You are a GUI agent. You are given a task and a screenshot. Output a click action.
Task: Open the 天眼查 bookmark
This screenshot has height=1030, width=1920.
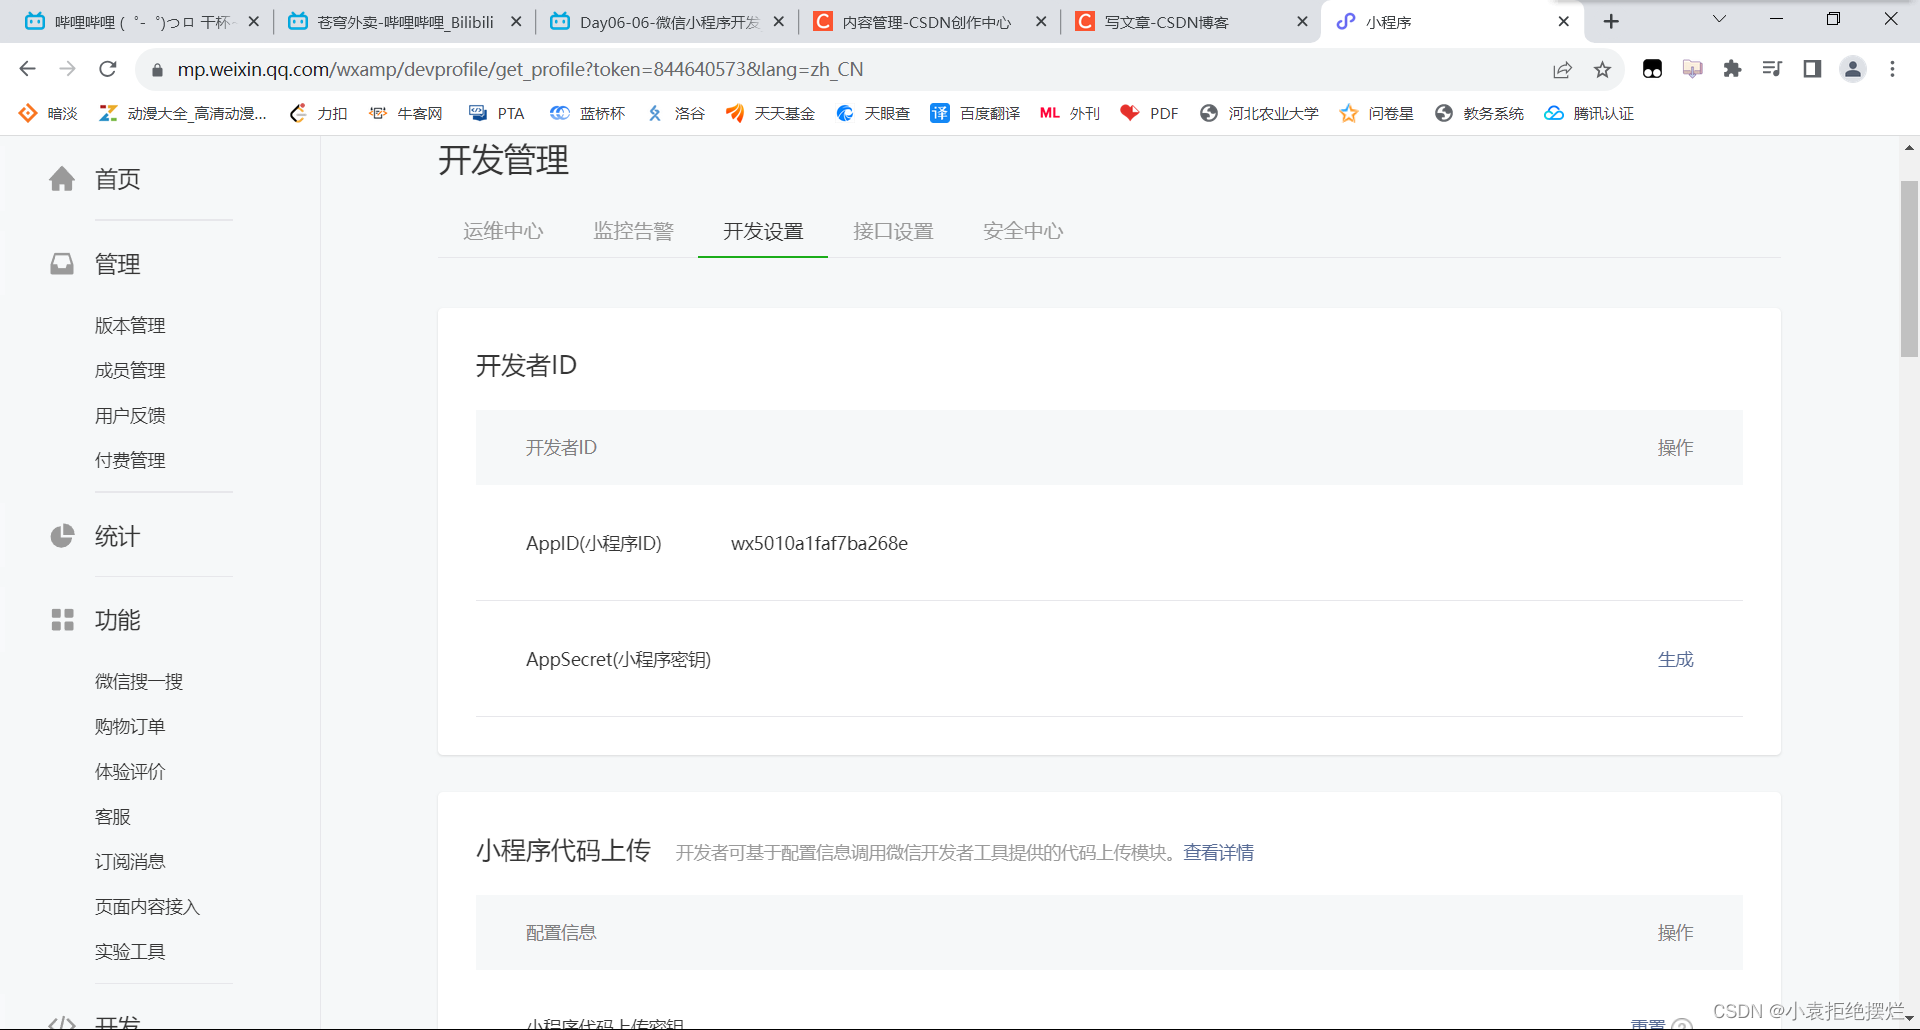[x=873, y=113]
